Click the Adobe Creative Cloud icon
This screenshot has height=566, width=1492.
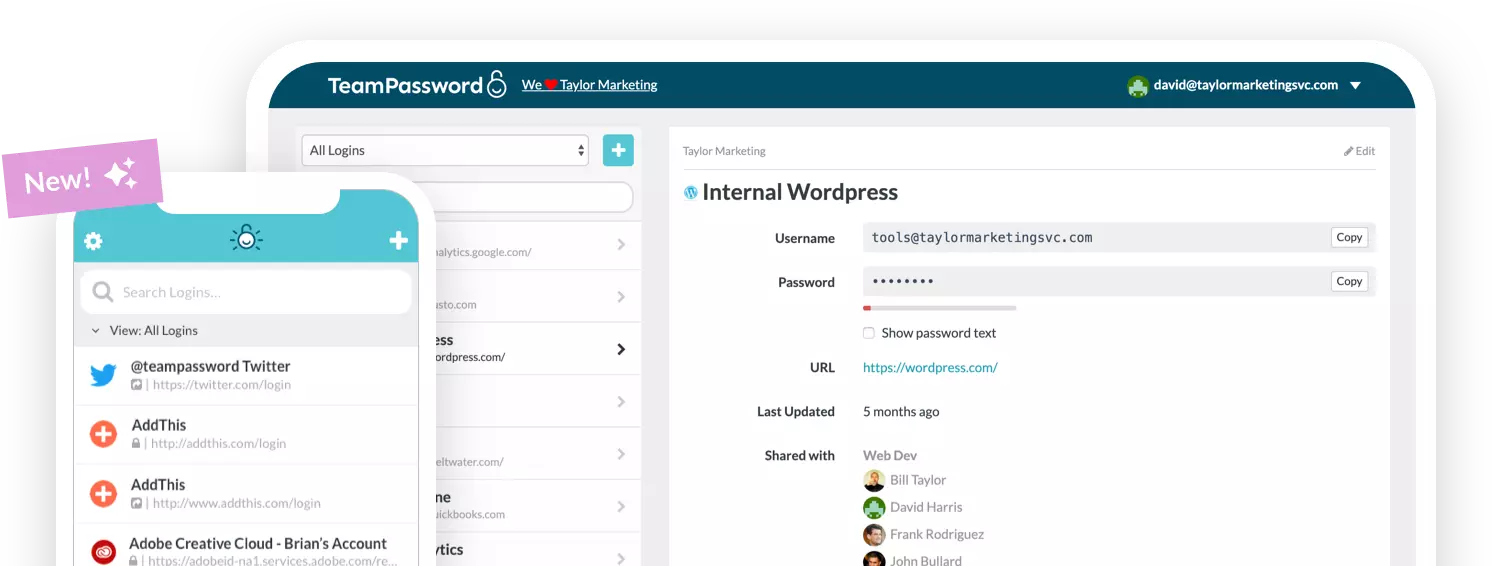103,551
